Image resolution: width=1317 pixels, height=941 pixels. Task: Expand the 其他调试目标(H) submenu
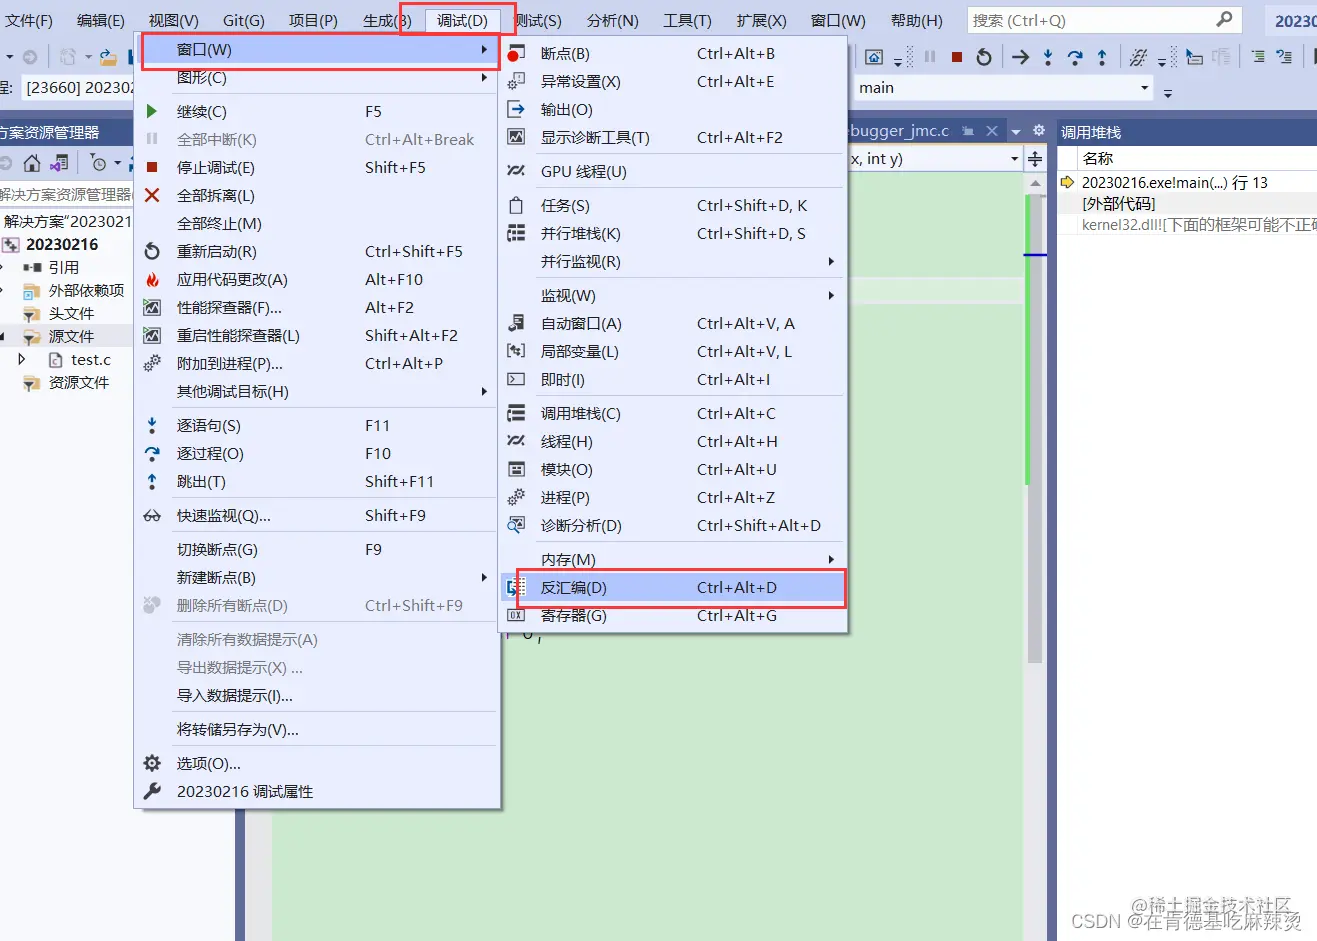pos(316,391)
